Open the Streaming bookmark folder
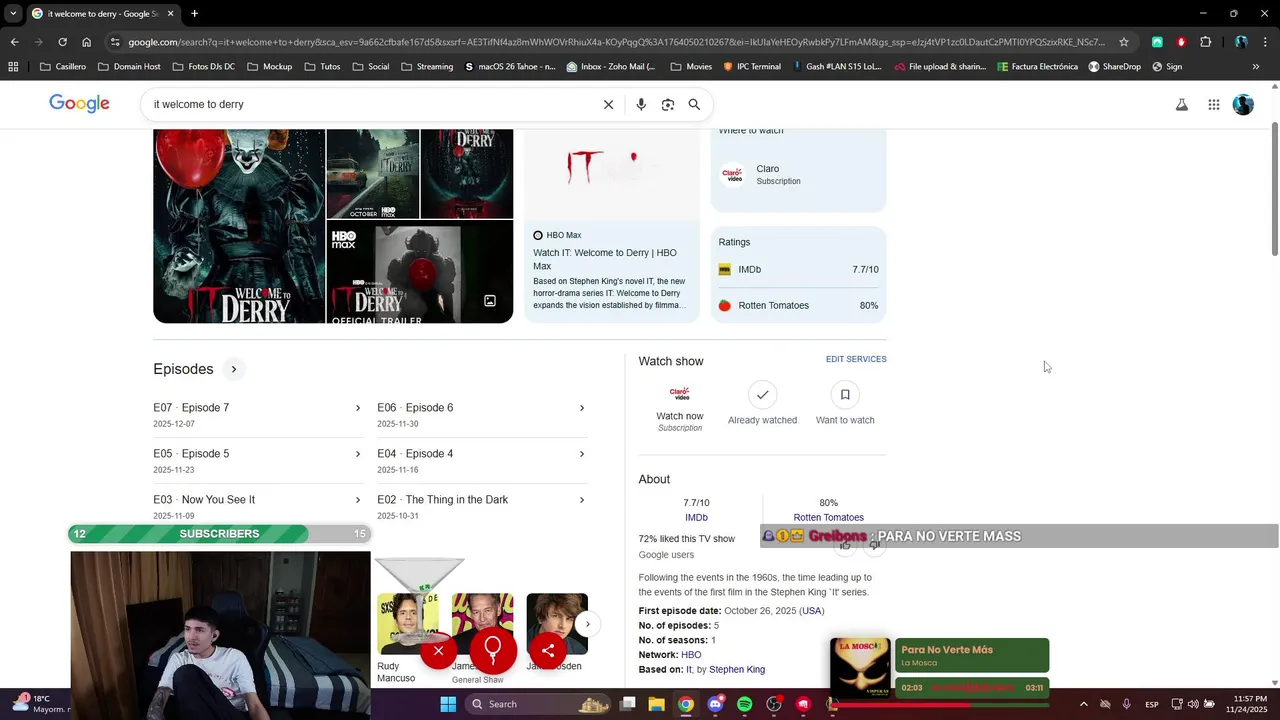The width and height of the screenshot is (1280, 720). tap(427, 67)
